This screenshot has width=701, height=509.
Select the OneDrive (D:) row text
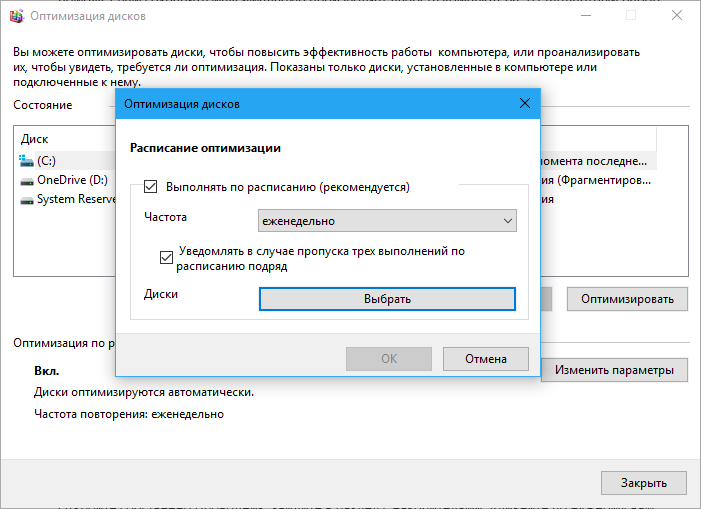click(x=72, y=180)
